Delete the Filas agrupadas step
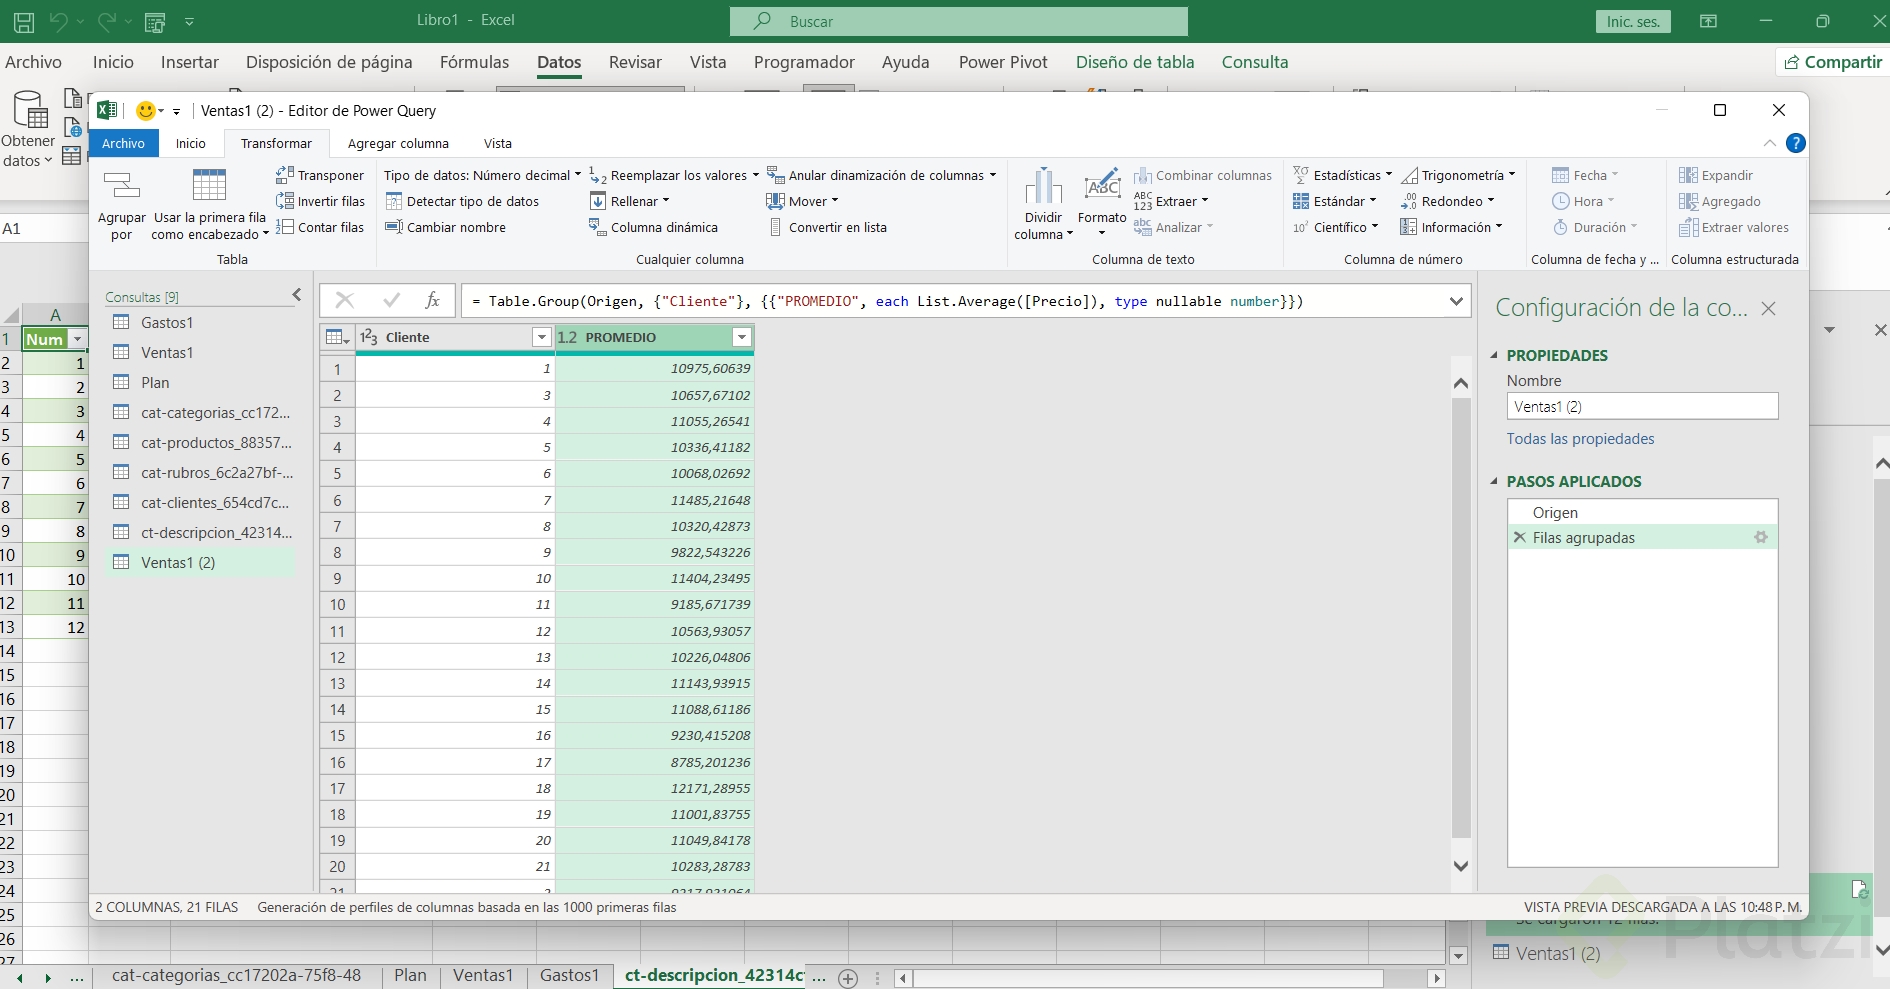This screenshot has width=1890, height=989. (x=1519, y=538)
